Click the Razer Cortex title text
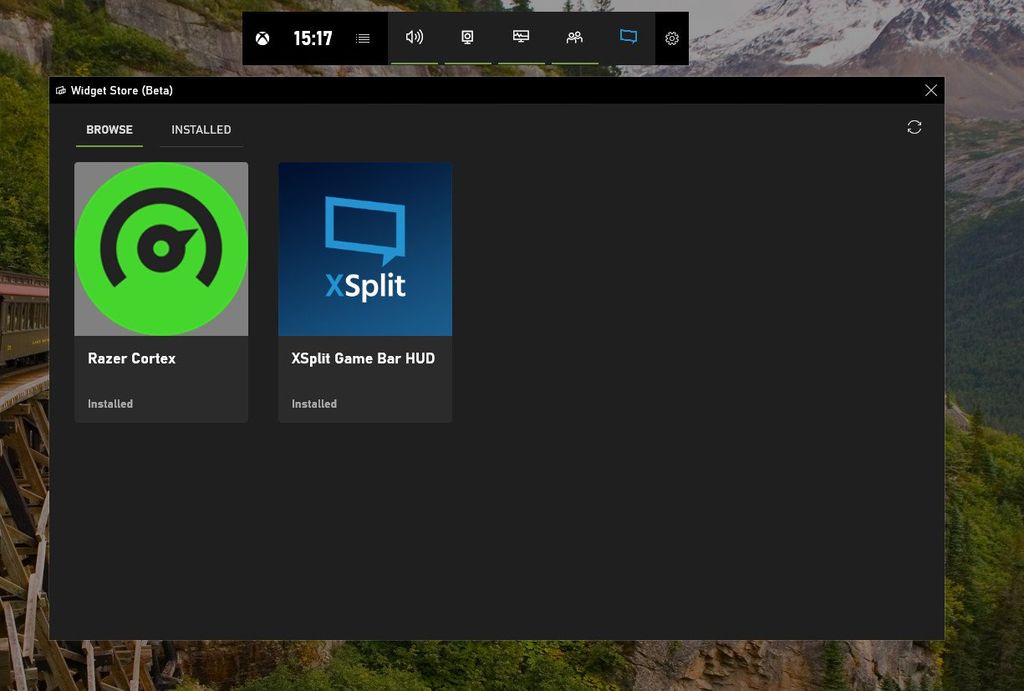Screen dimensions: 1024x691 pos(131,358)
